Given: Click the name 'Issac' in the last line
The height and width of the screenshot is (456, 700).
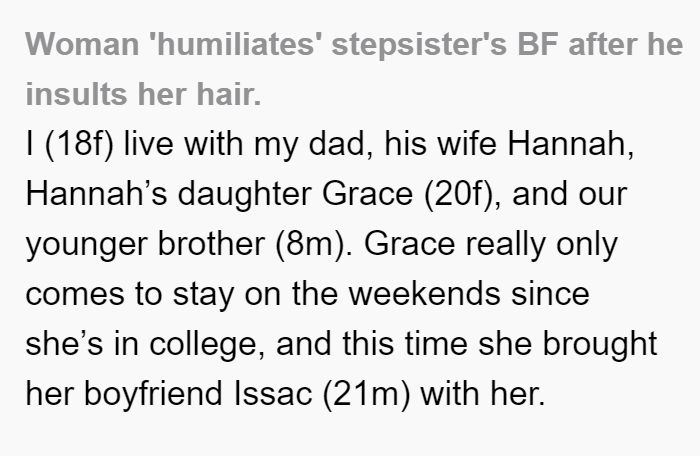Looking at the screenshot, I should click(x=272, y=394).
